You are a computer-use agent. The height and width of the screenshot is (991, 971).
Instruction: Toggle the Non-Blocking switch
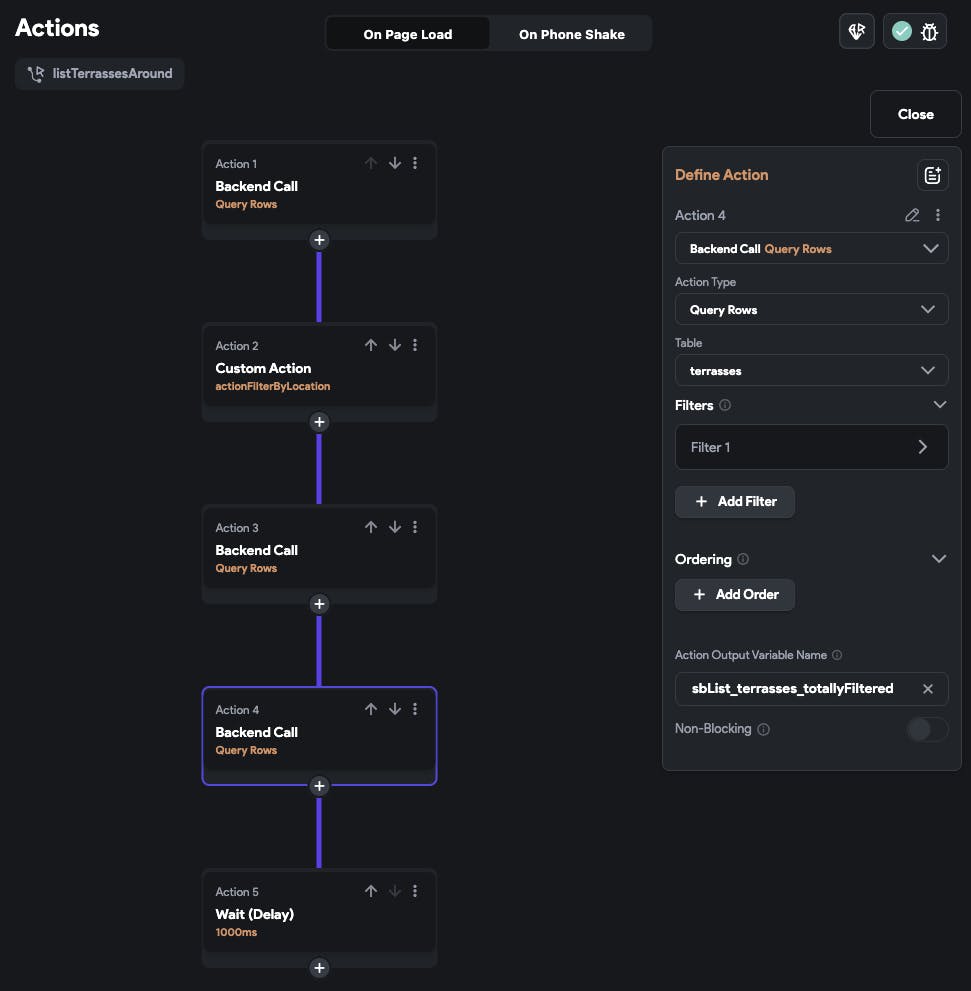point(926,729)
